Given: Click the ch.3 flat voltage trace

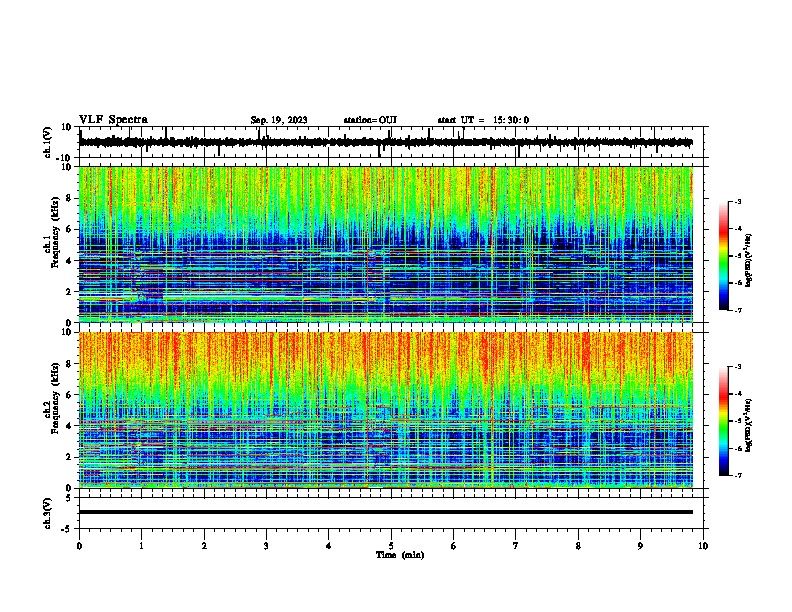Looking at the screenshot, I should pos(386,512).
